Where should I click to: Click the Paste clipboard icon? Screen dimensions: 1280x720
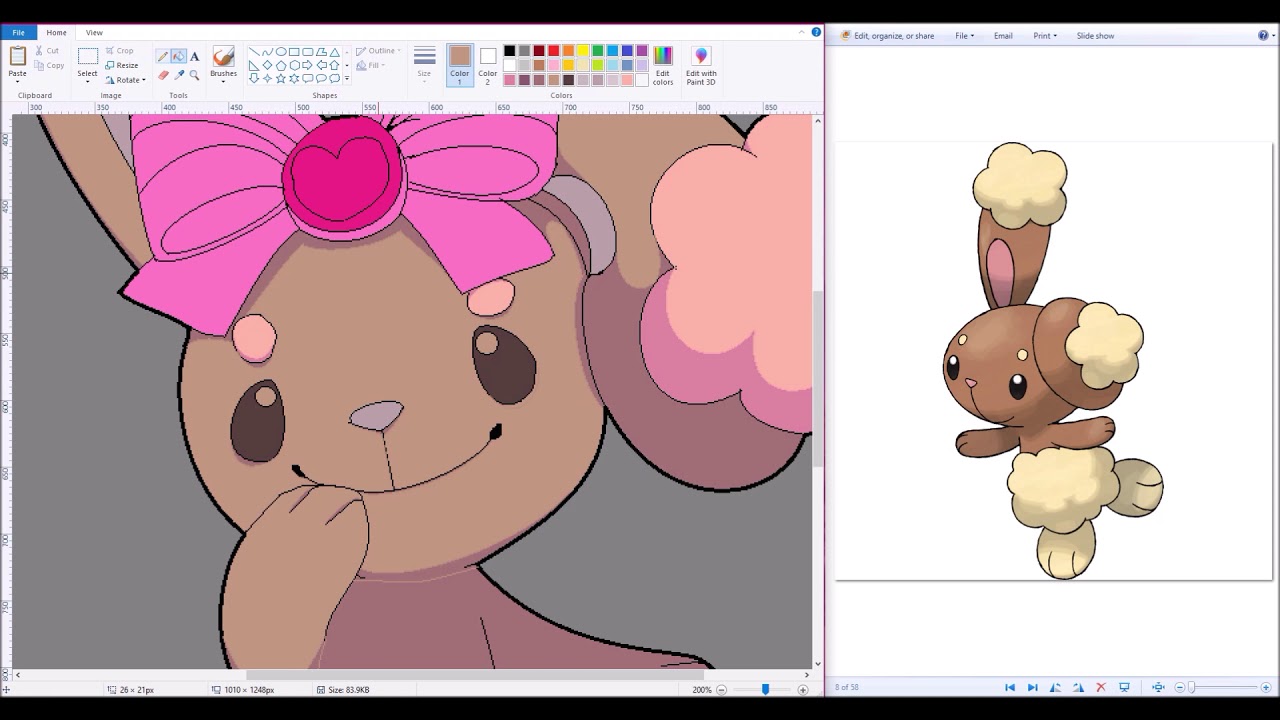[18, 56]
